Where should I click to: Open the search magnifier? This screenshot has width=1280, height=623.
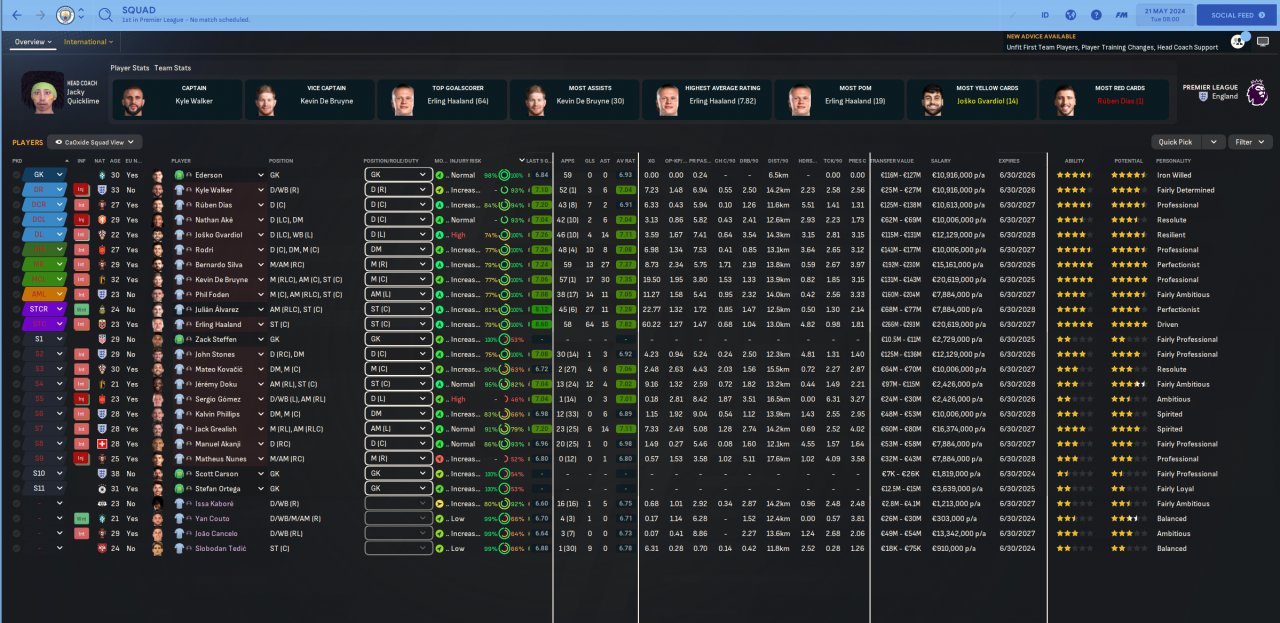pyautogui.click(x=105, y=15)
